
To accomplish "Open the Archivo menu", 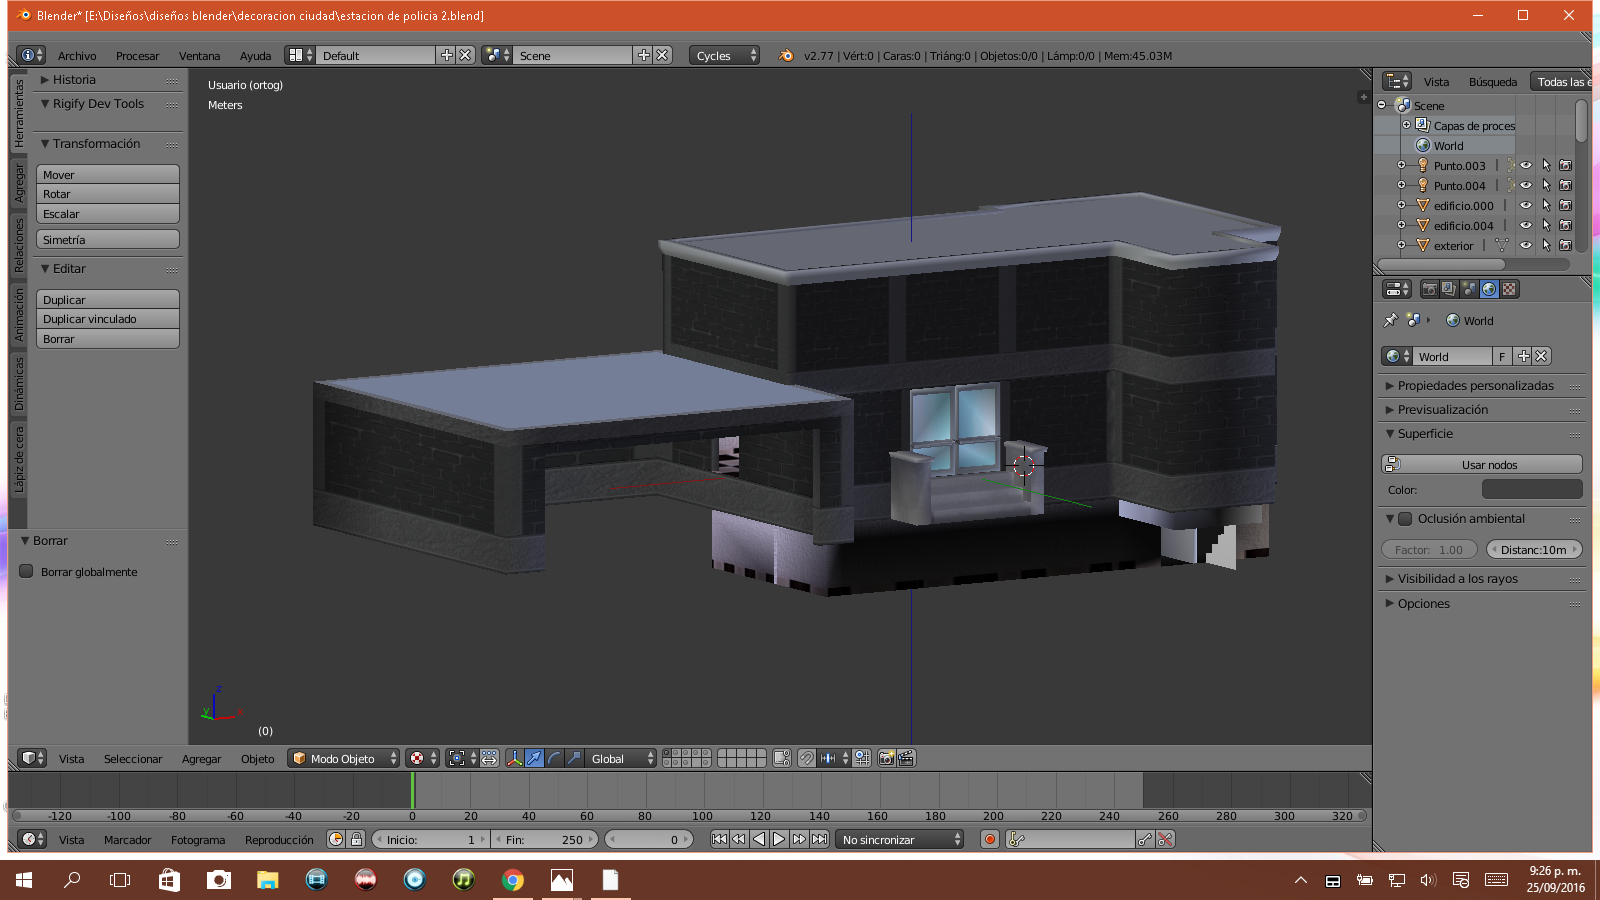I will pyautogui.click(x=77, y=56).
